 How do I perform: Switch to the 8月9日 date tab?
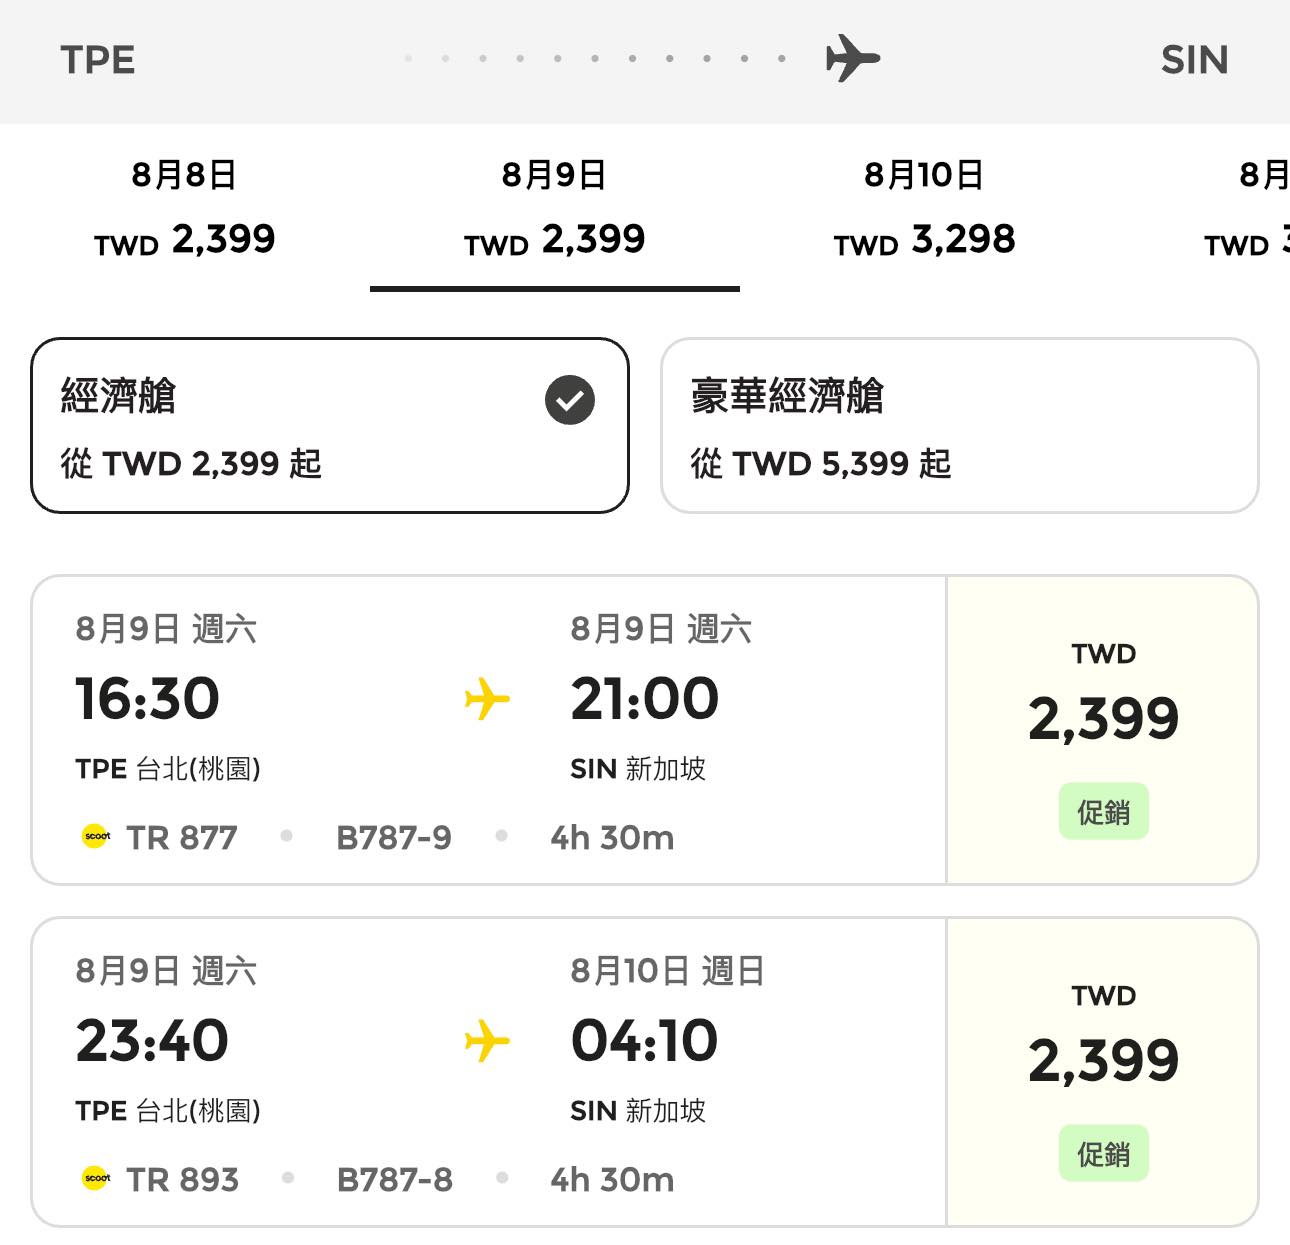click(x=555, y=208)
